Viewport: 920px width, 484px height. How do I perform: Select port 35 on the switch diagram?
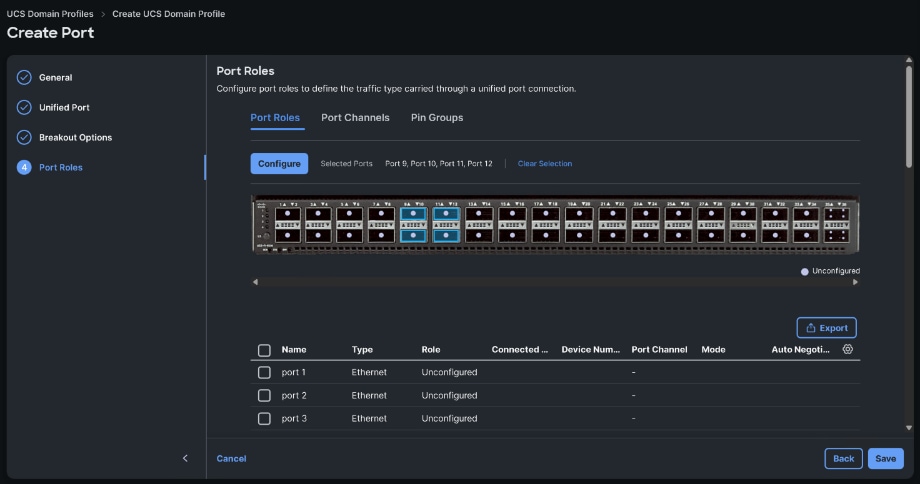pos(837,214)
